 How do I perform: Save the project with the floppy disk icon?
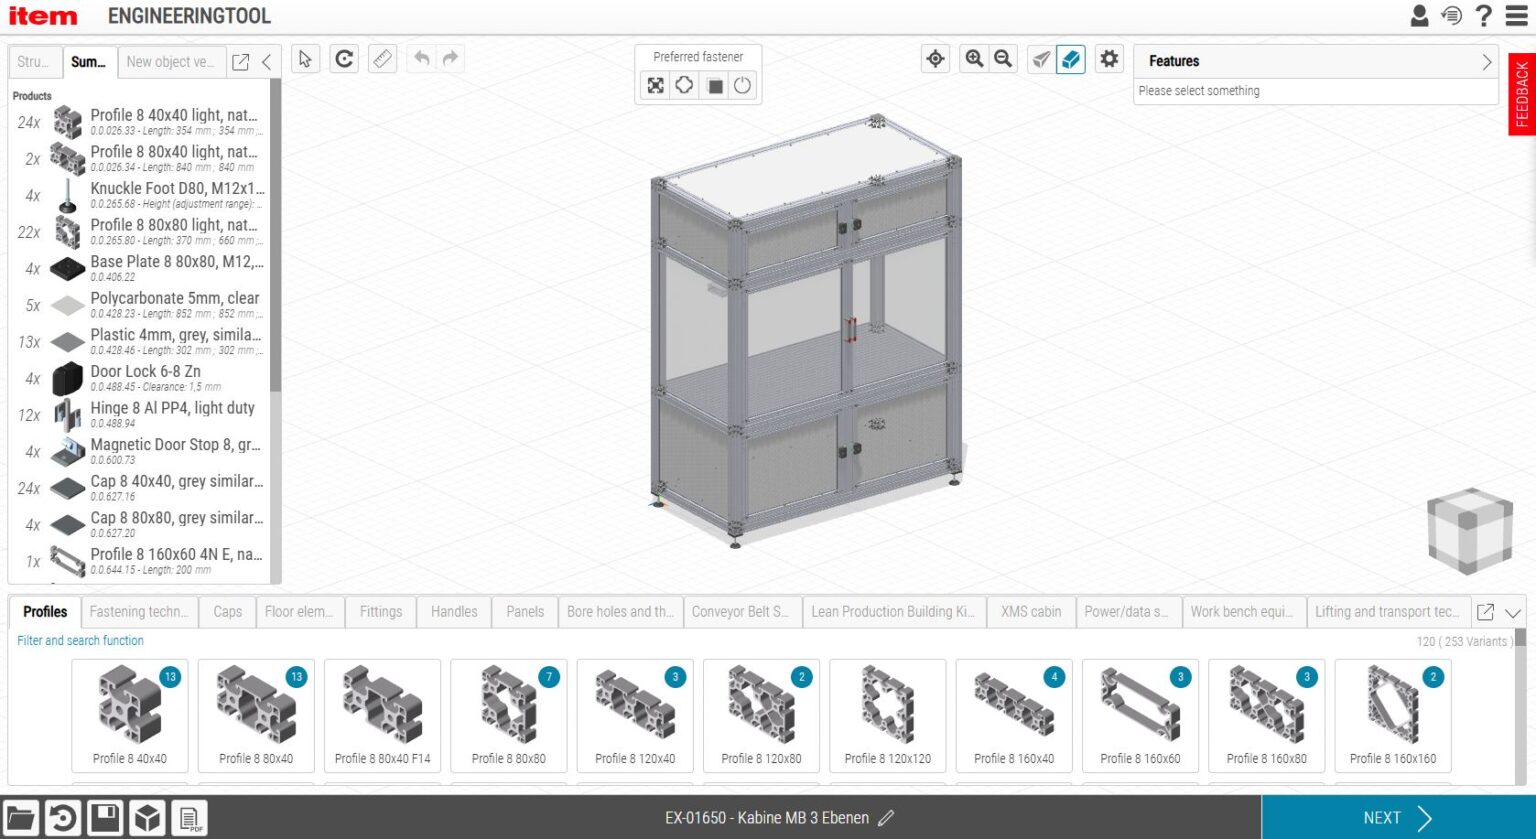coord(105,817)
